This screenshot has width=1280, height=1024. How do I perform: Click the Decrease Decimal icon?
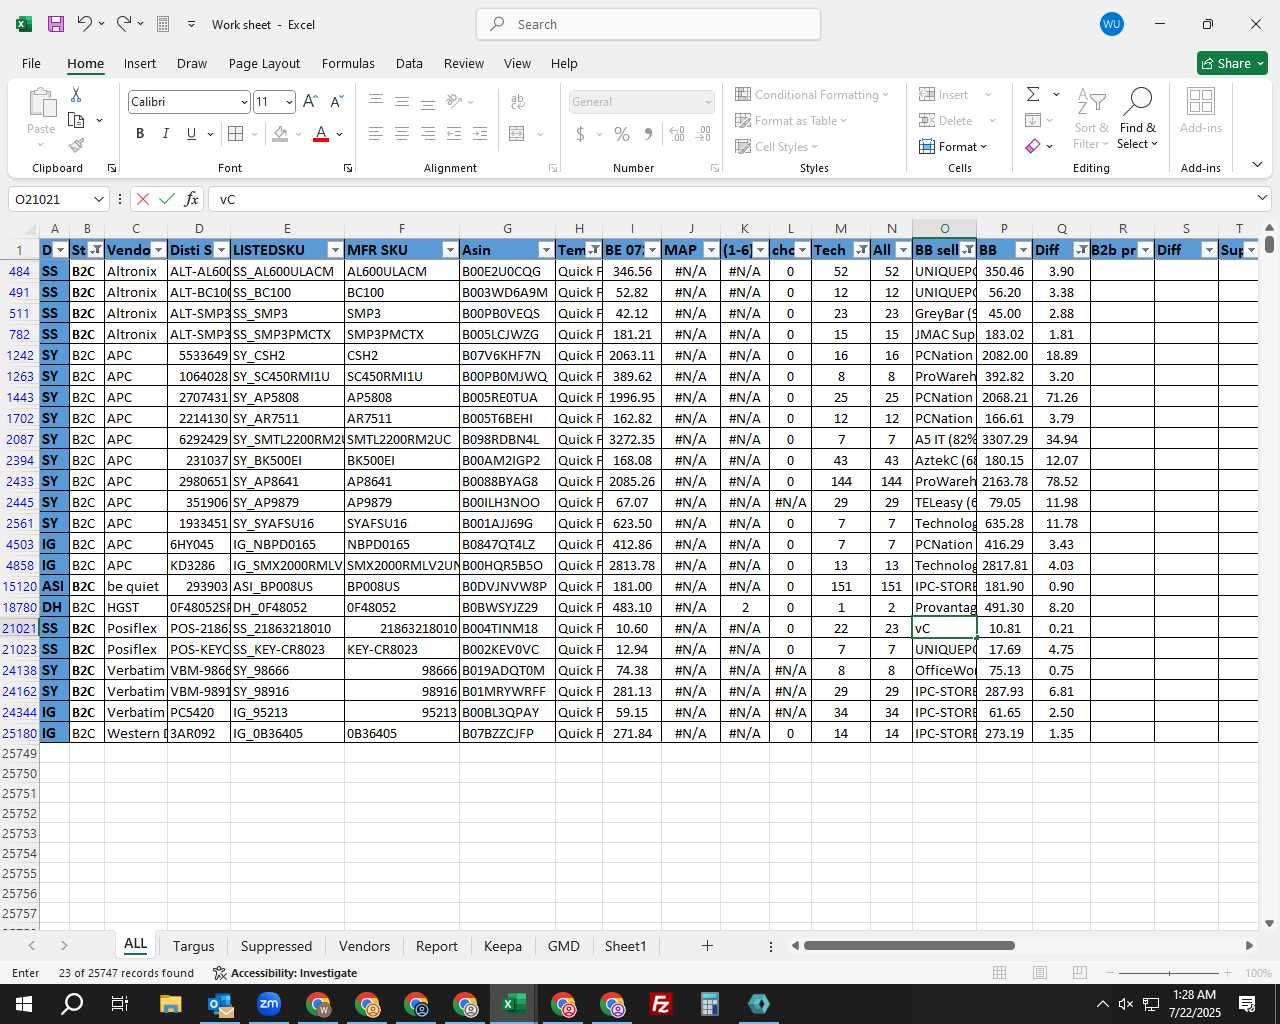(703, 133)
